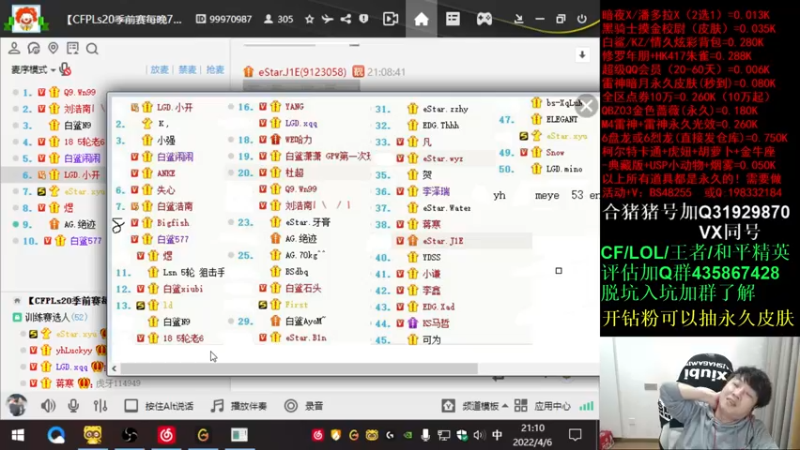Viewport: 800px width, 450px height.
Task: Select yhLuckyy in channel member list
Action: coord(73,351)
